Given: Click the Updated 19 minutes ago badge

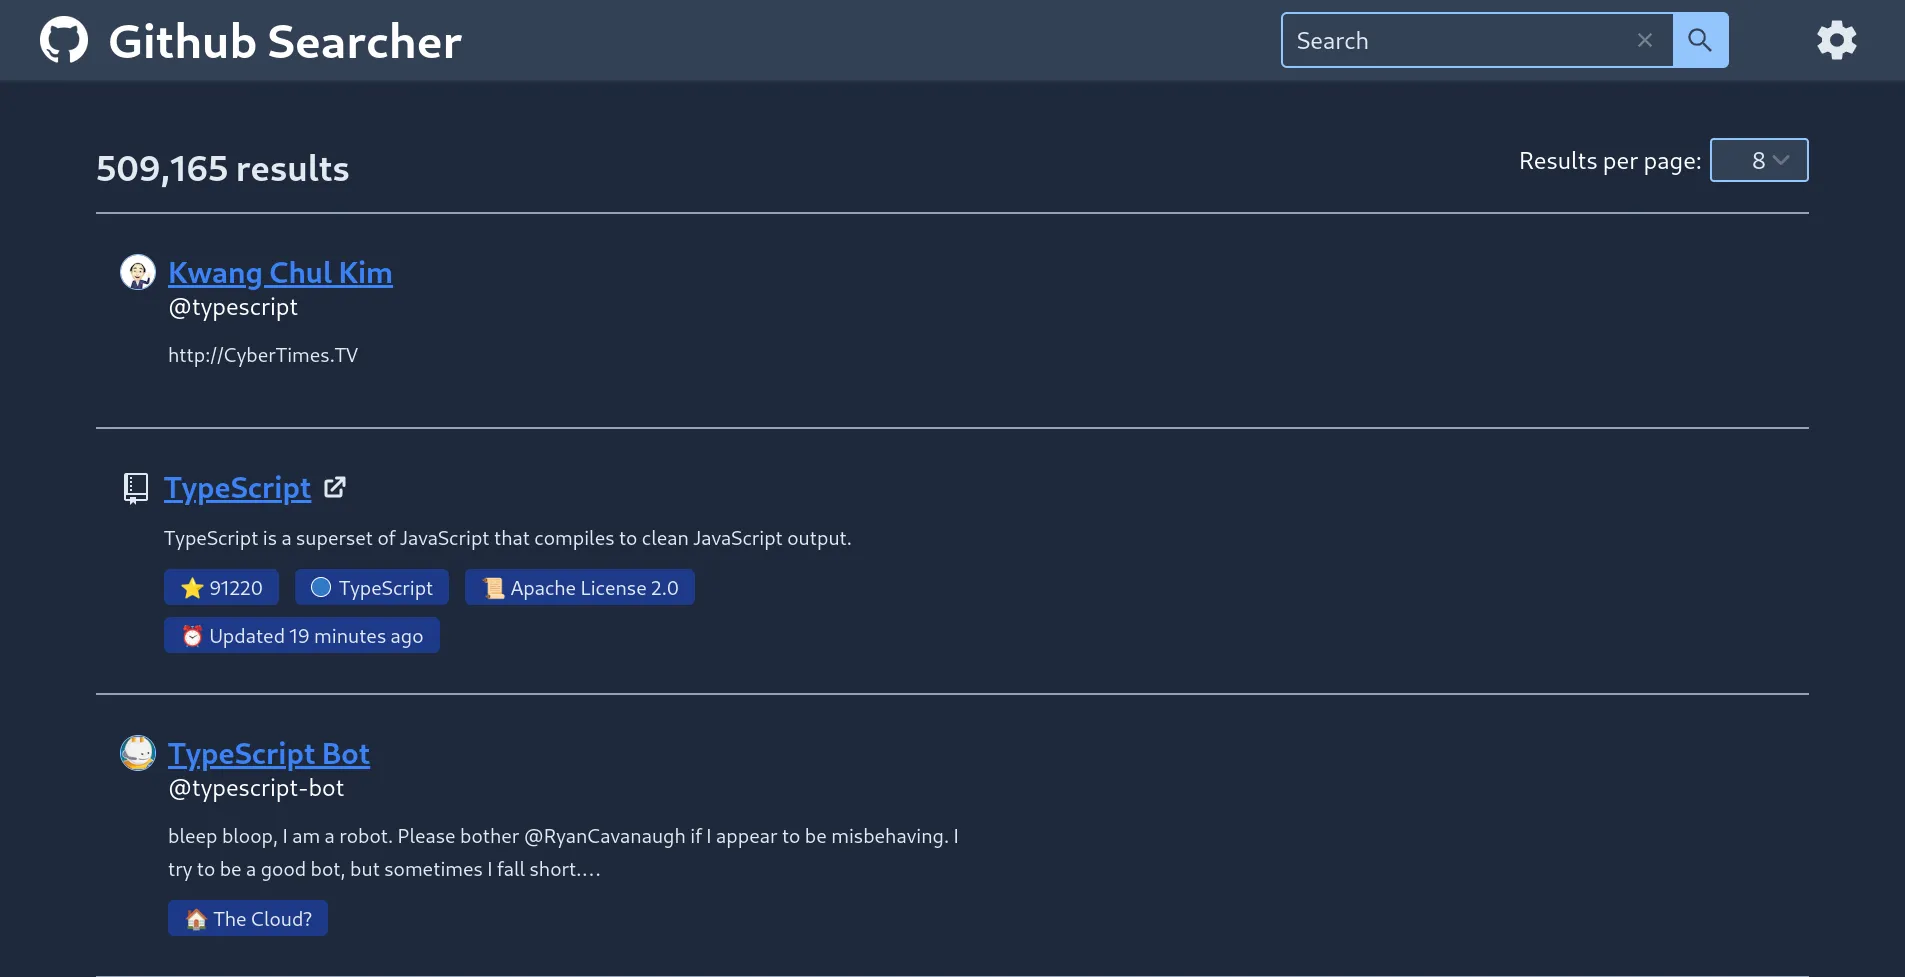Looking at the screenshot, I should point(302,635).
